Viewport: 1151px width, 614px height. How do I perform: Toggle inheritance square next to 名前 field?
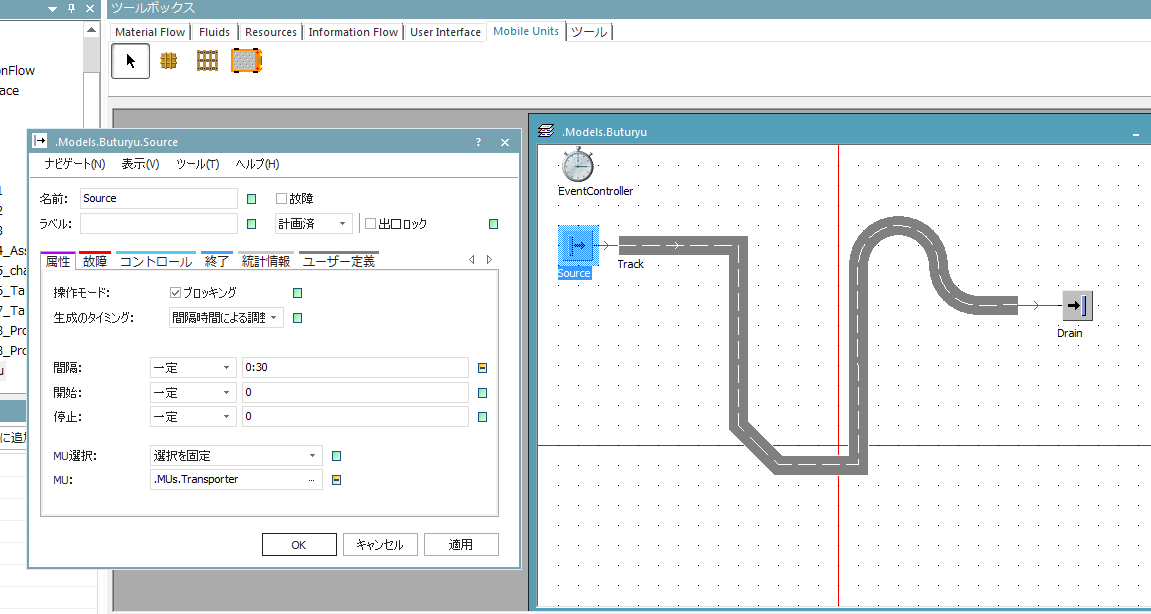252,199
